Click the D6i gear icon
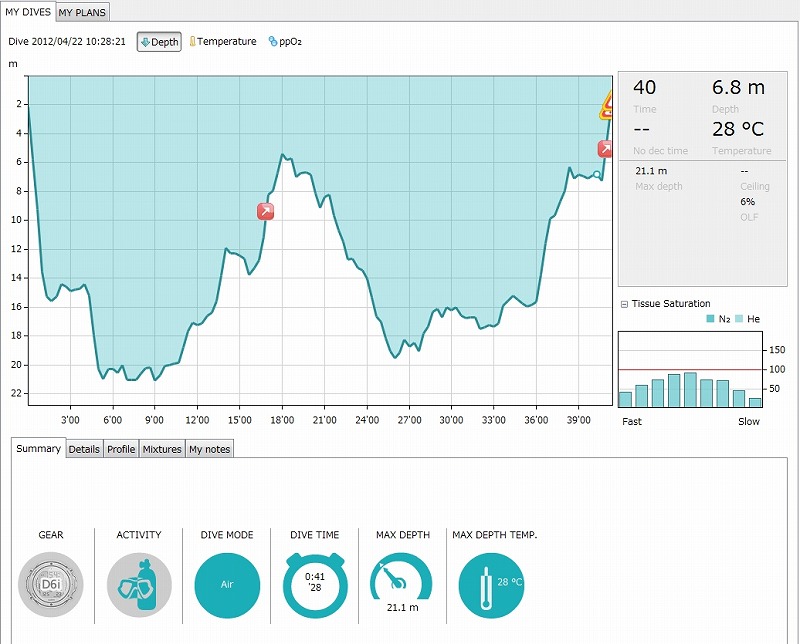Viewport: 800px width, 644px height. point(50,586)
